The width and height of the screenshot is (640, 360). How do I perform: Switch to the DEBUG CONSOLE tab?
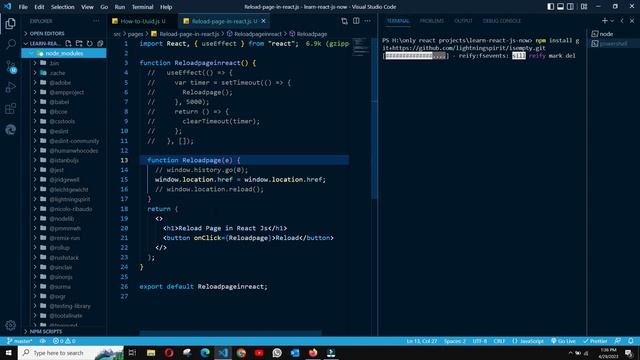502,21
